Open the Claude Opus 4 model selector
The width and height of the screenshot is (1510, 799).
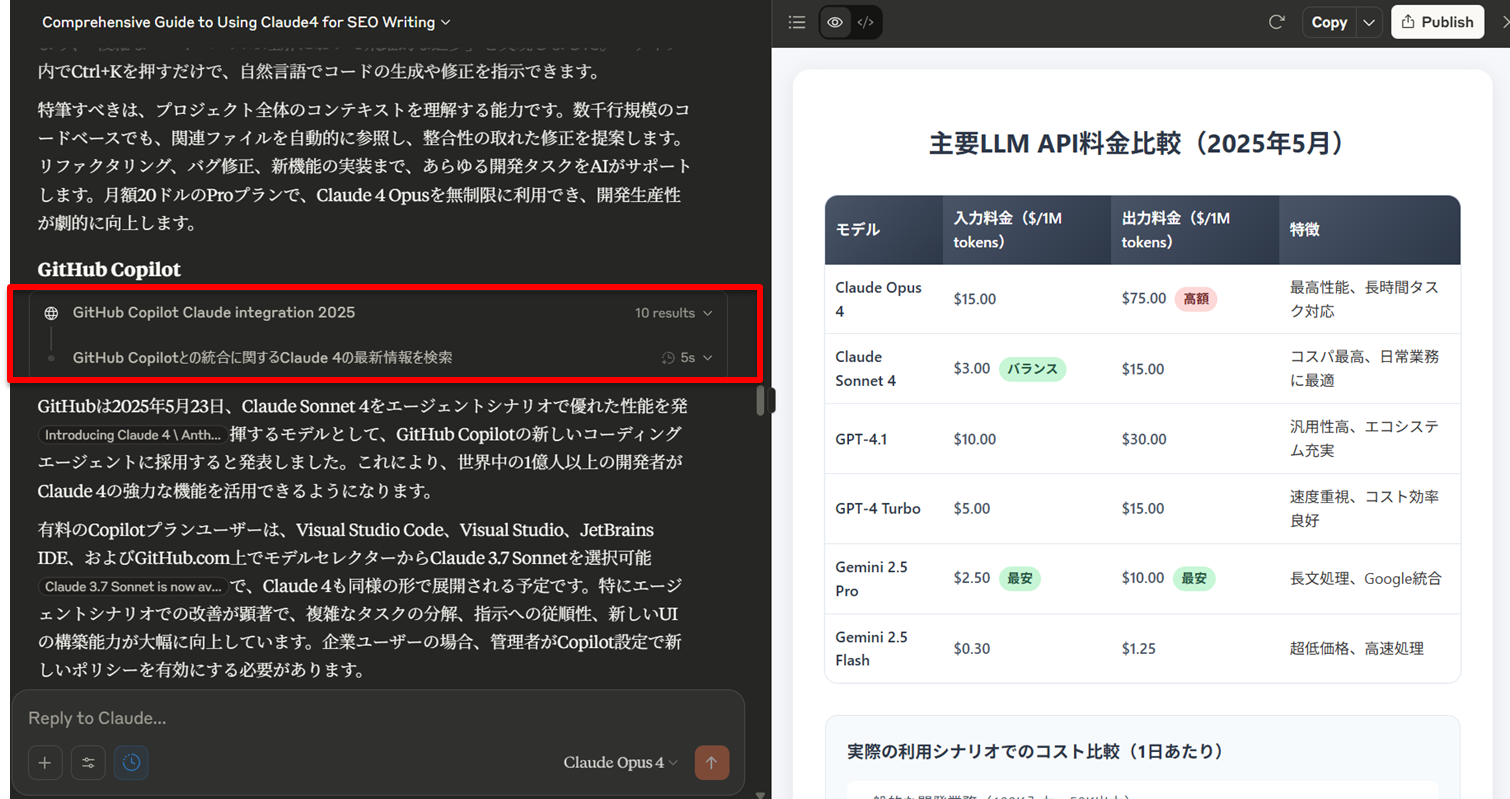620,763
